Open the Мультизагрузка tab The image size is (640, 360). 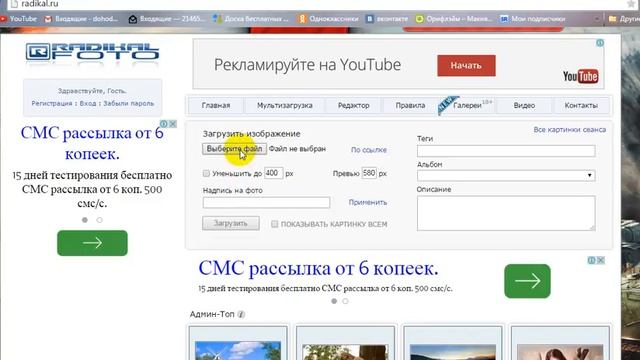[x=284, y=105]
